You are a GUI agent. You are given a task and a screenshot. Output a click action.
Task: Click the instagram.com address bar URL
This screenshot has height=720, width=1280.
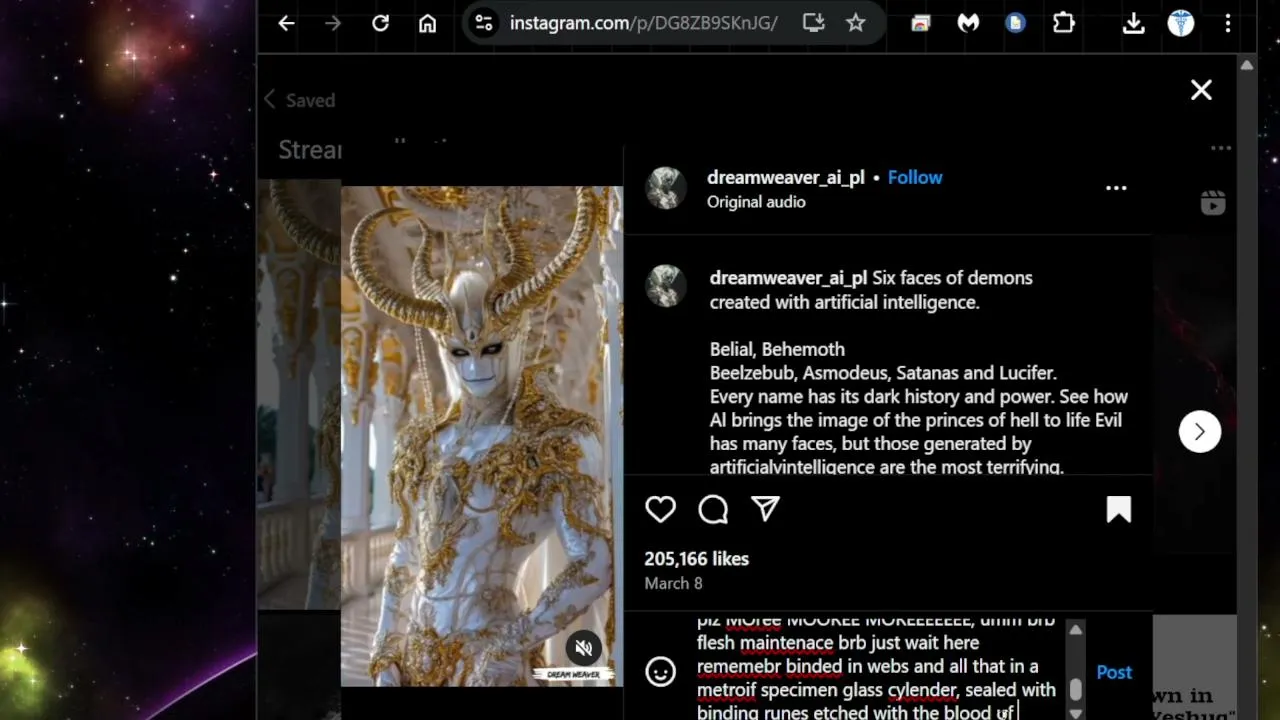click(x=644, y=23)
